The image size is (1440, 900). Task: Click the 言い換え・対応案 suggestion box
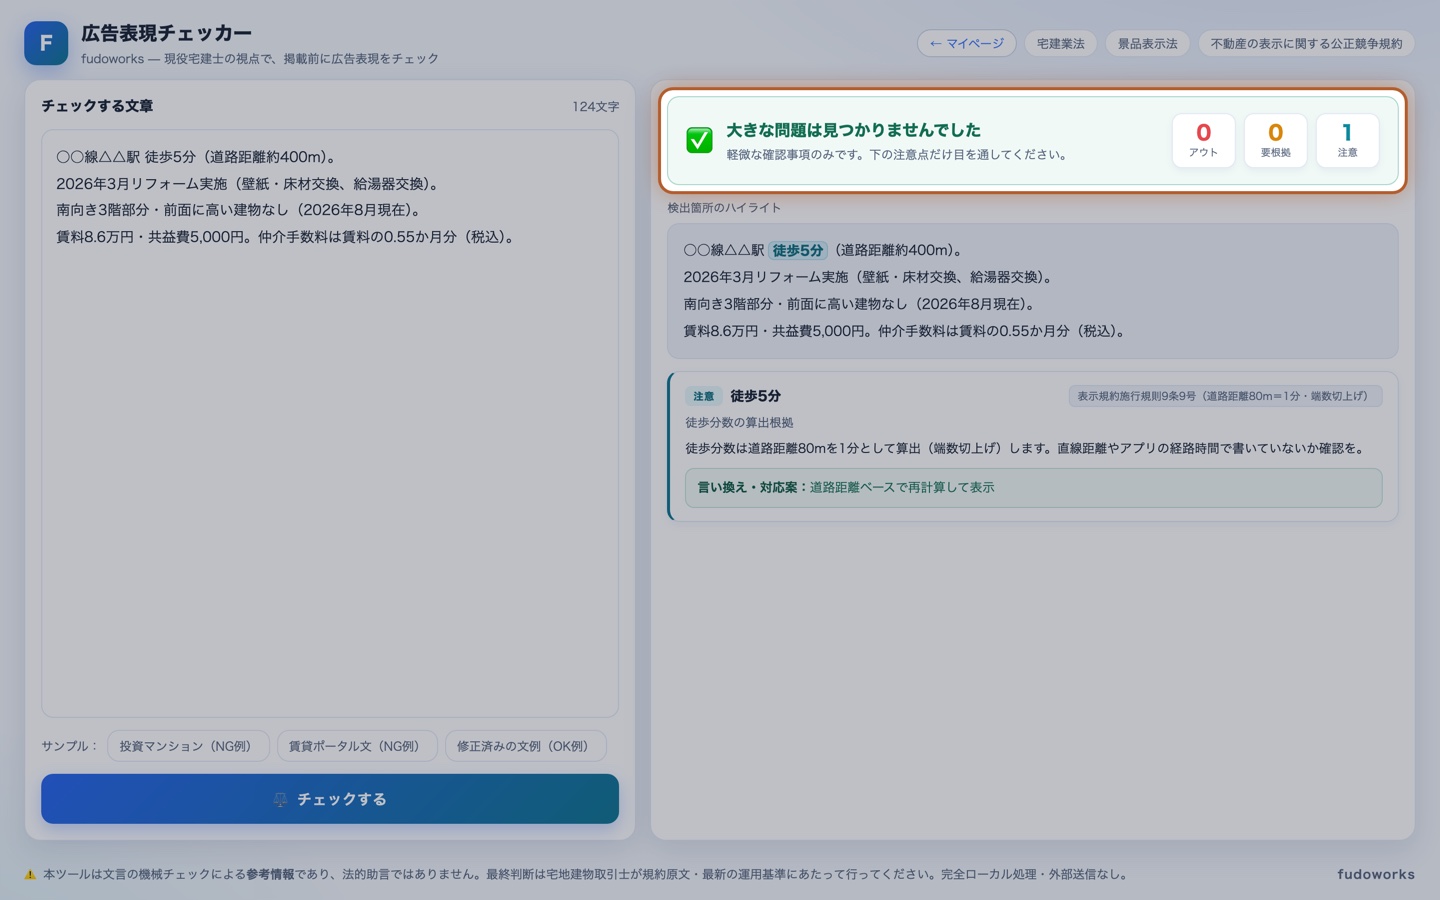coord(1033,487)
